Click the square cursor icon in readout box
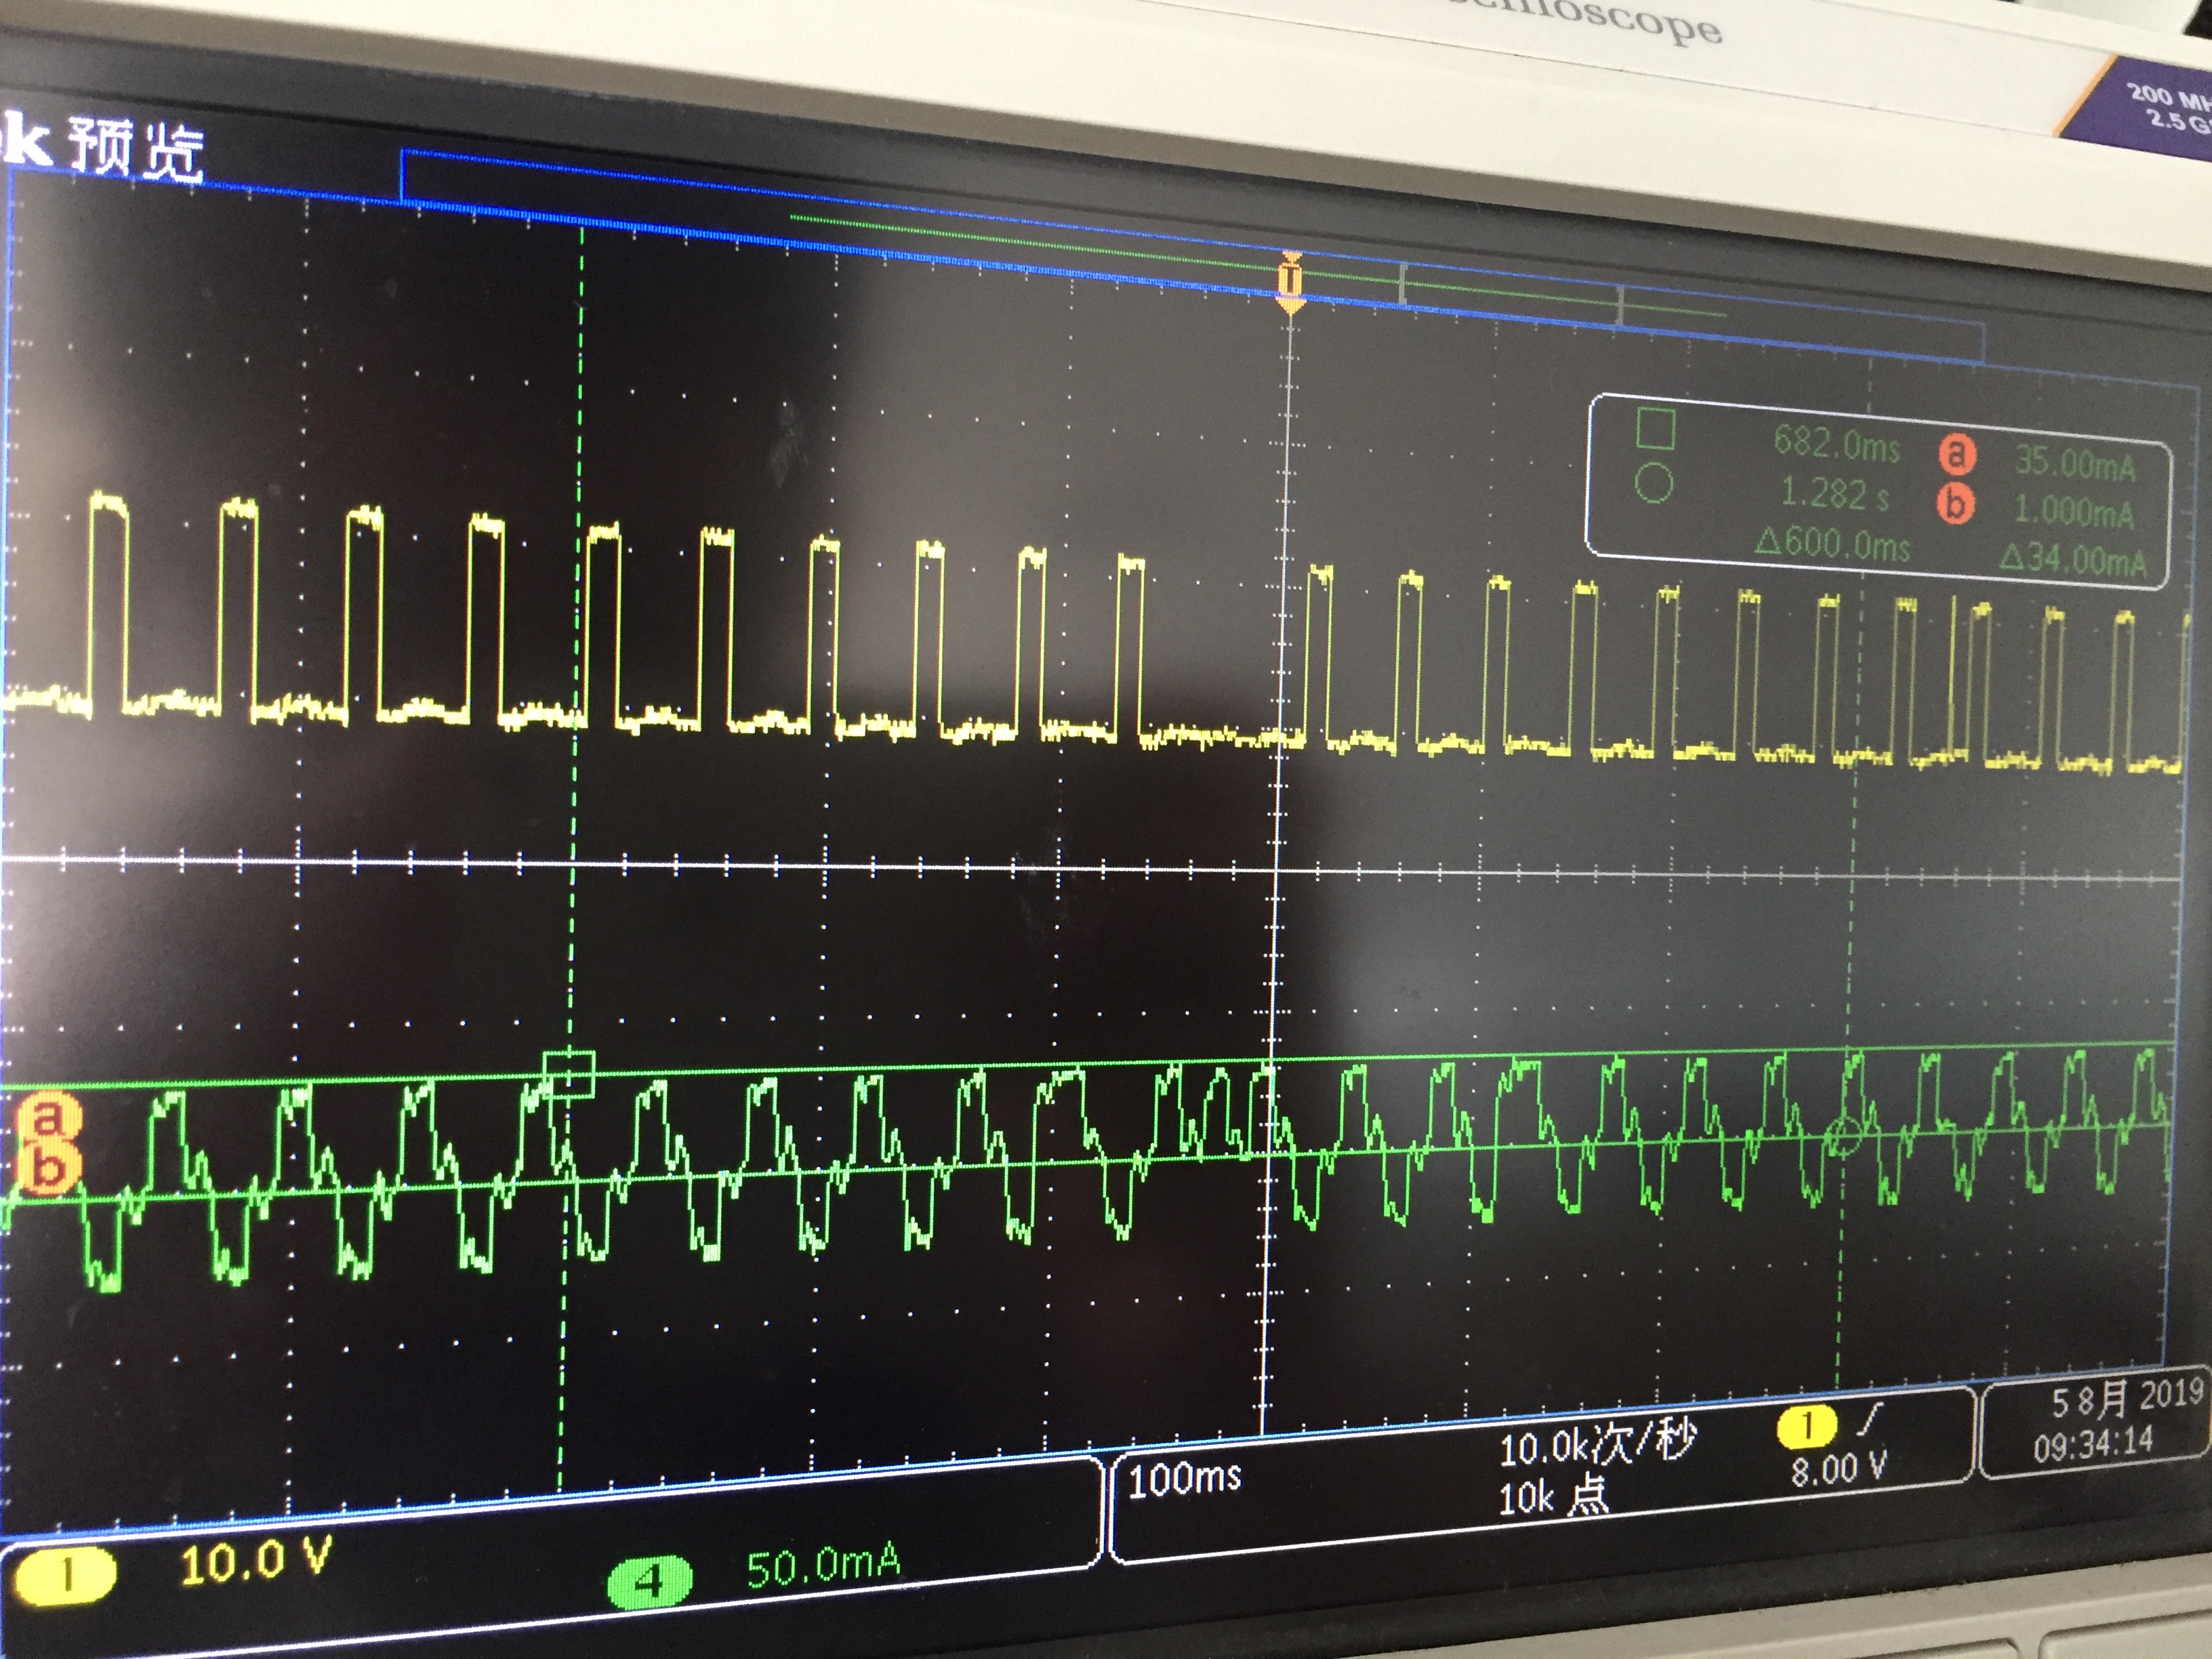This screenshot has height=1659, width=2212. click(1655, 428)
